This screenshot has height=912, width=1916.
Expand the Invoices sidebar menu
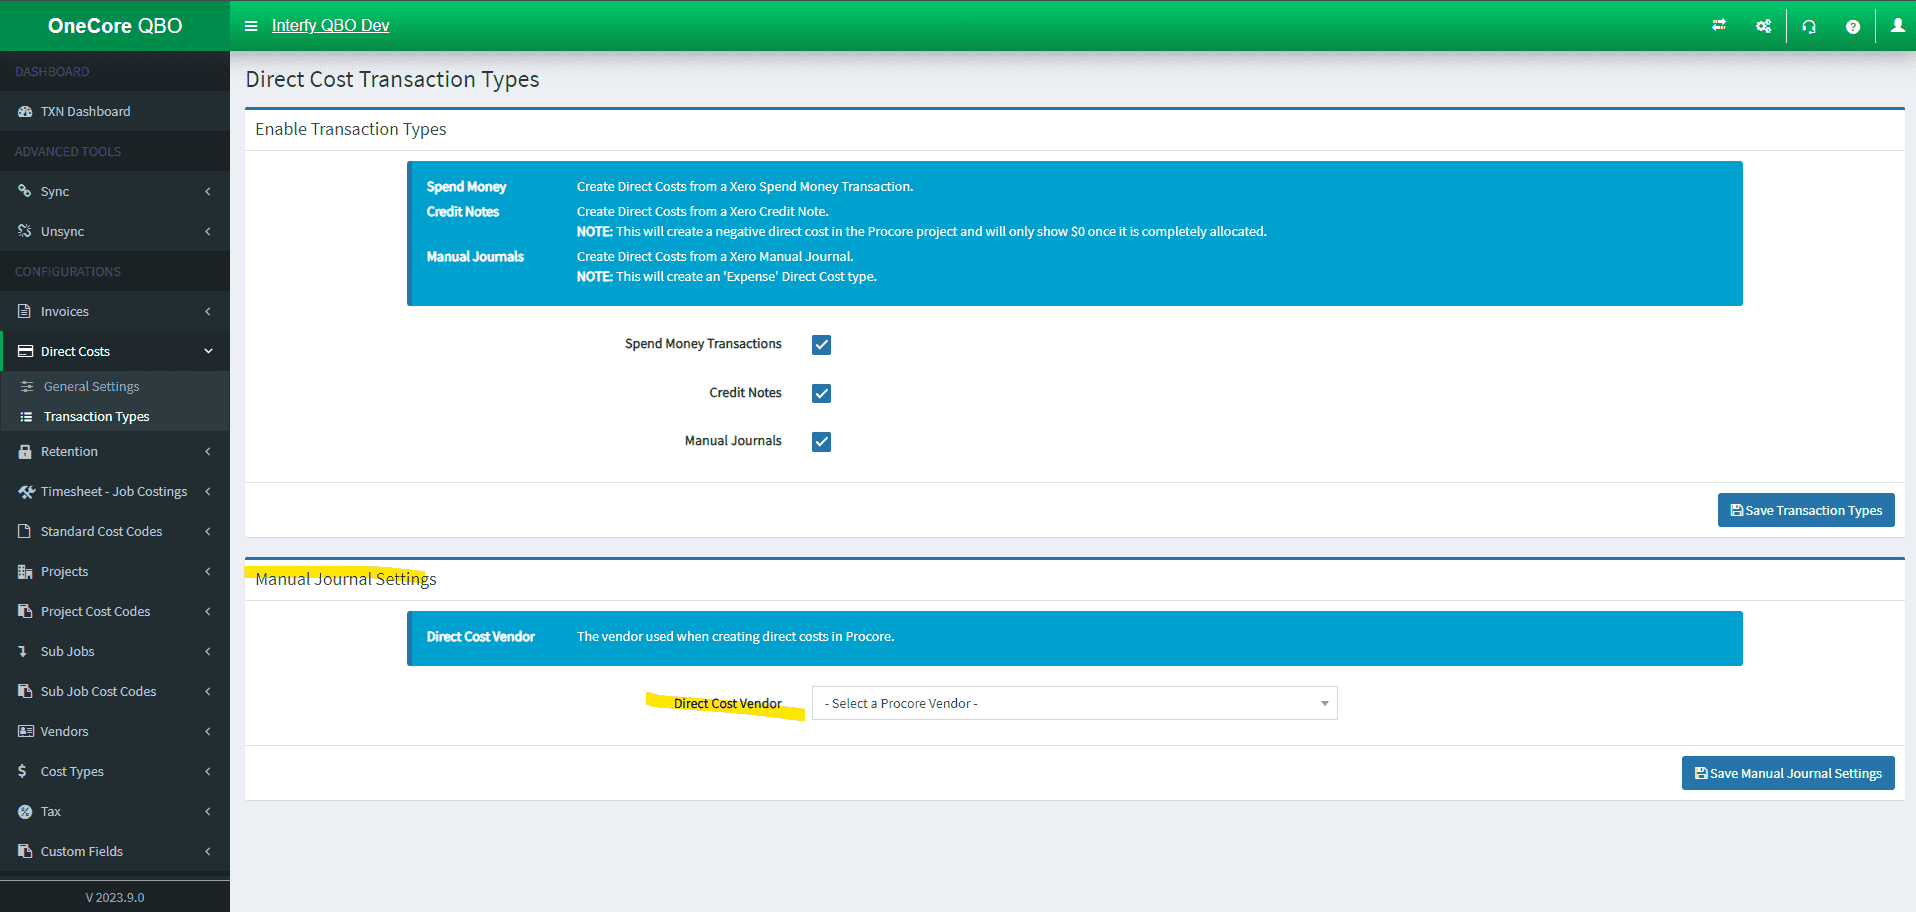pyautogui.click(x=114, y=312)
